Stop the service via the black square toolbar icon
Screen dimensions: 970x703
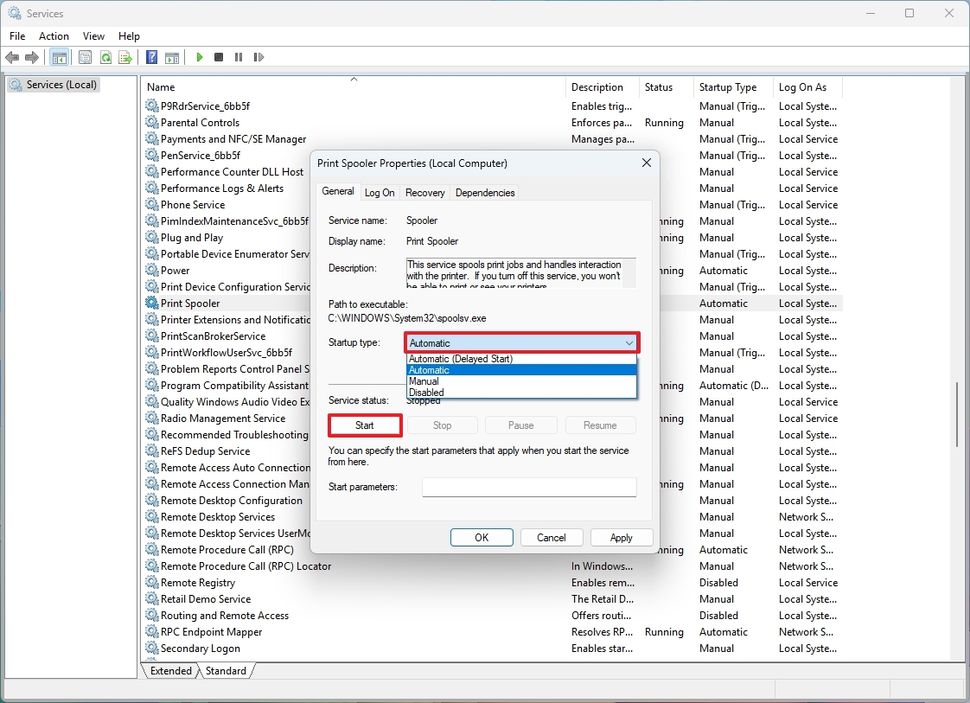click(x=218, y=57)
